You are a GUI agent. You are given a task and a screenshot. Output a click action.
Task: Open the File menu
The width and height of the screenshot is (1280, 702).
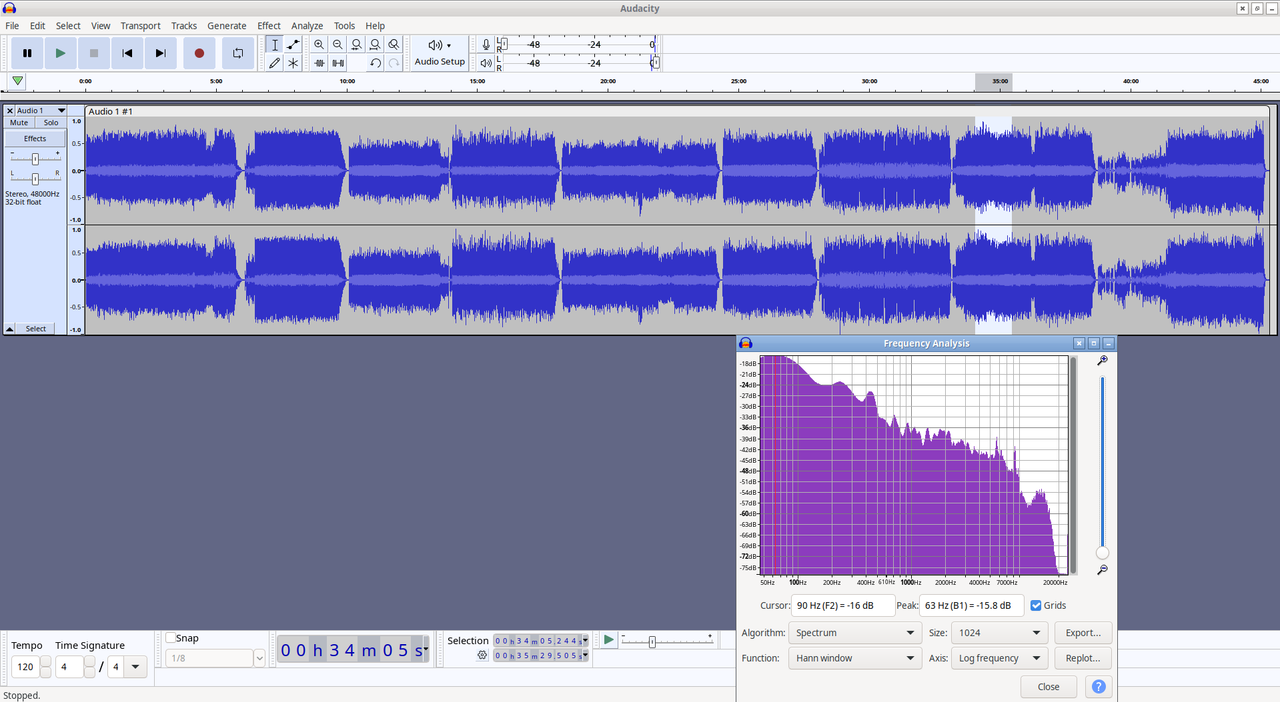pos(12,26)
